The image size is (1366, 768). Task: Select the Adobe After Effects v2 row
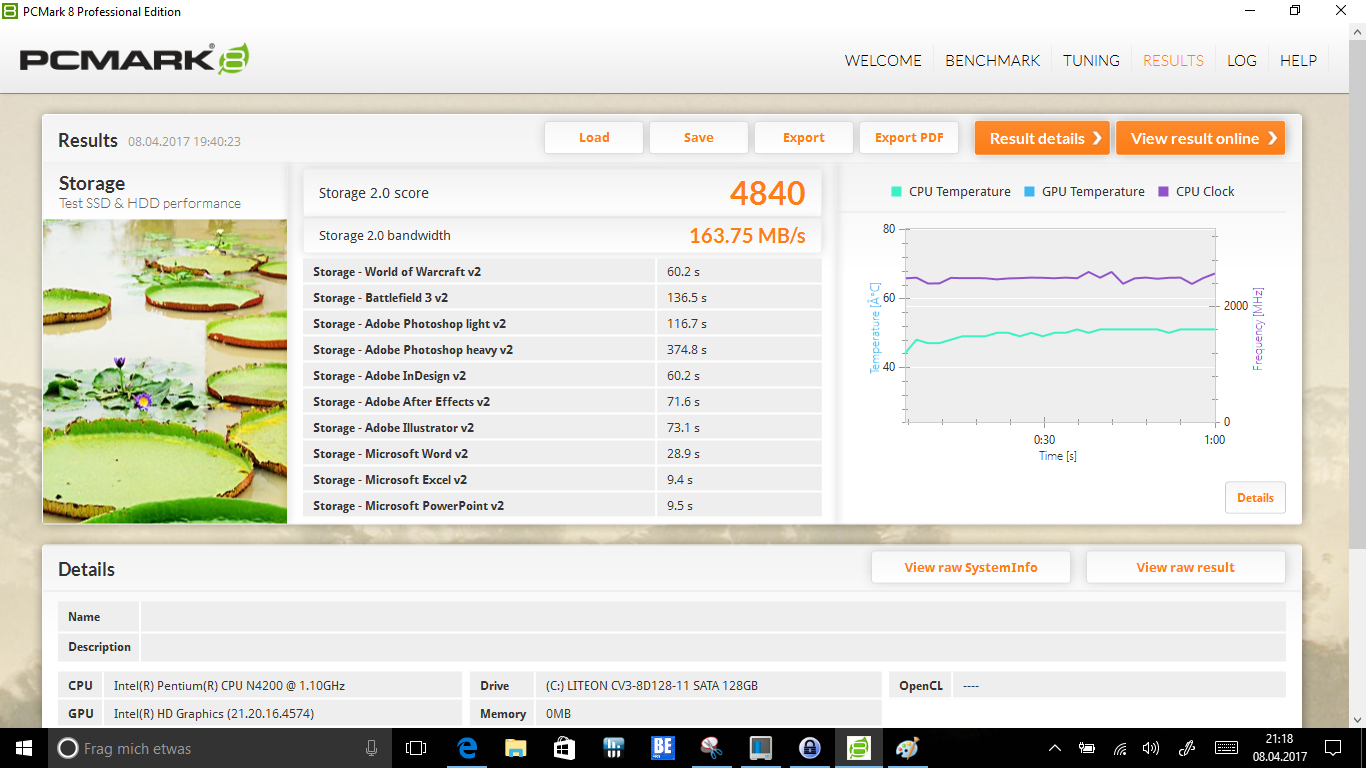(x=562, y=401)
